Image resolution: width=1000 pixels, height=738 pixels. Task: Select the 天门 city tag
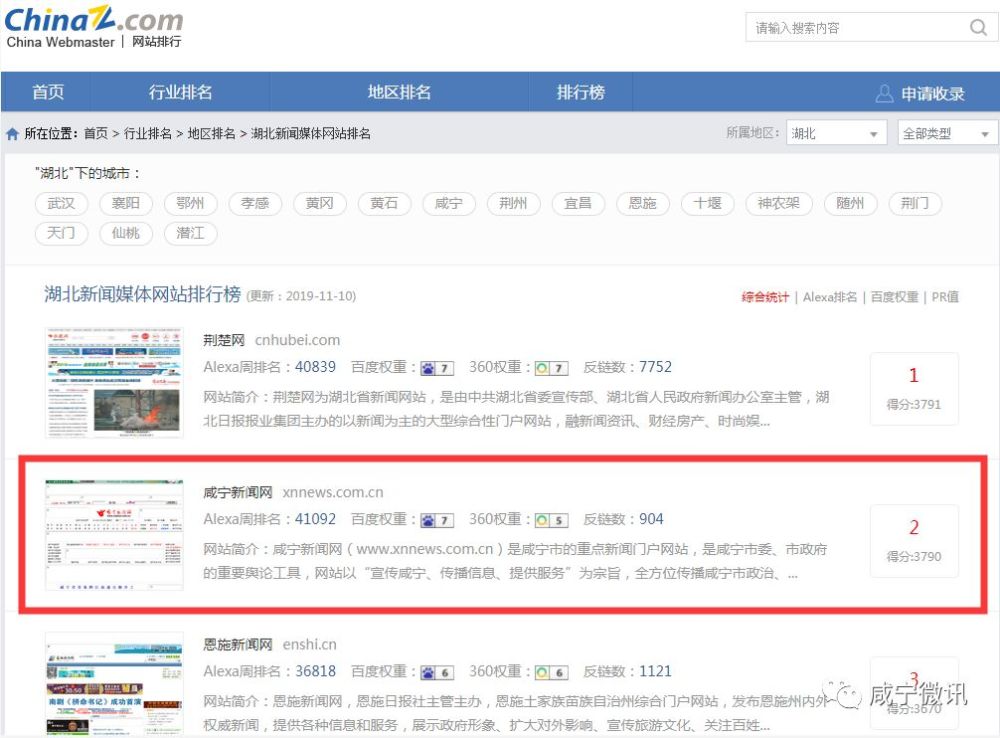61,233
